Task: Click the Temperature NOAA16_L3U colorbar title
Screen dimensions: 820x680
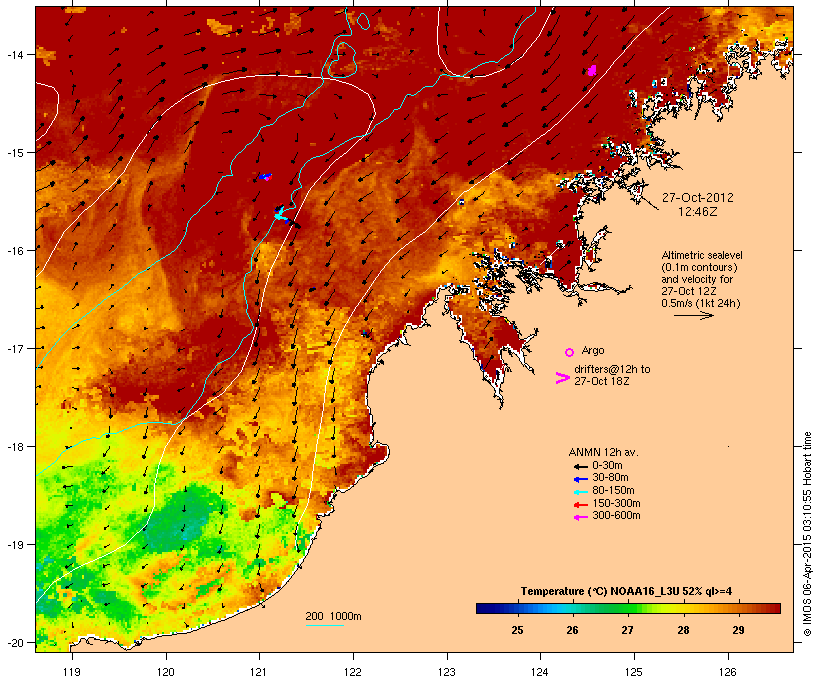Action: pos(626,592)
